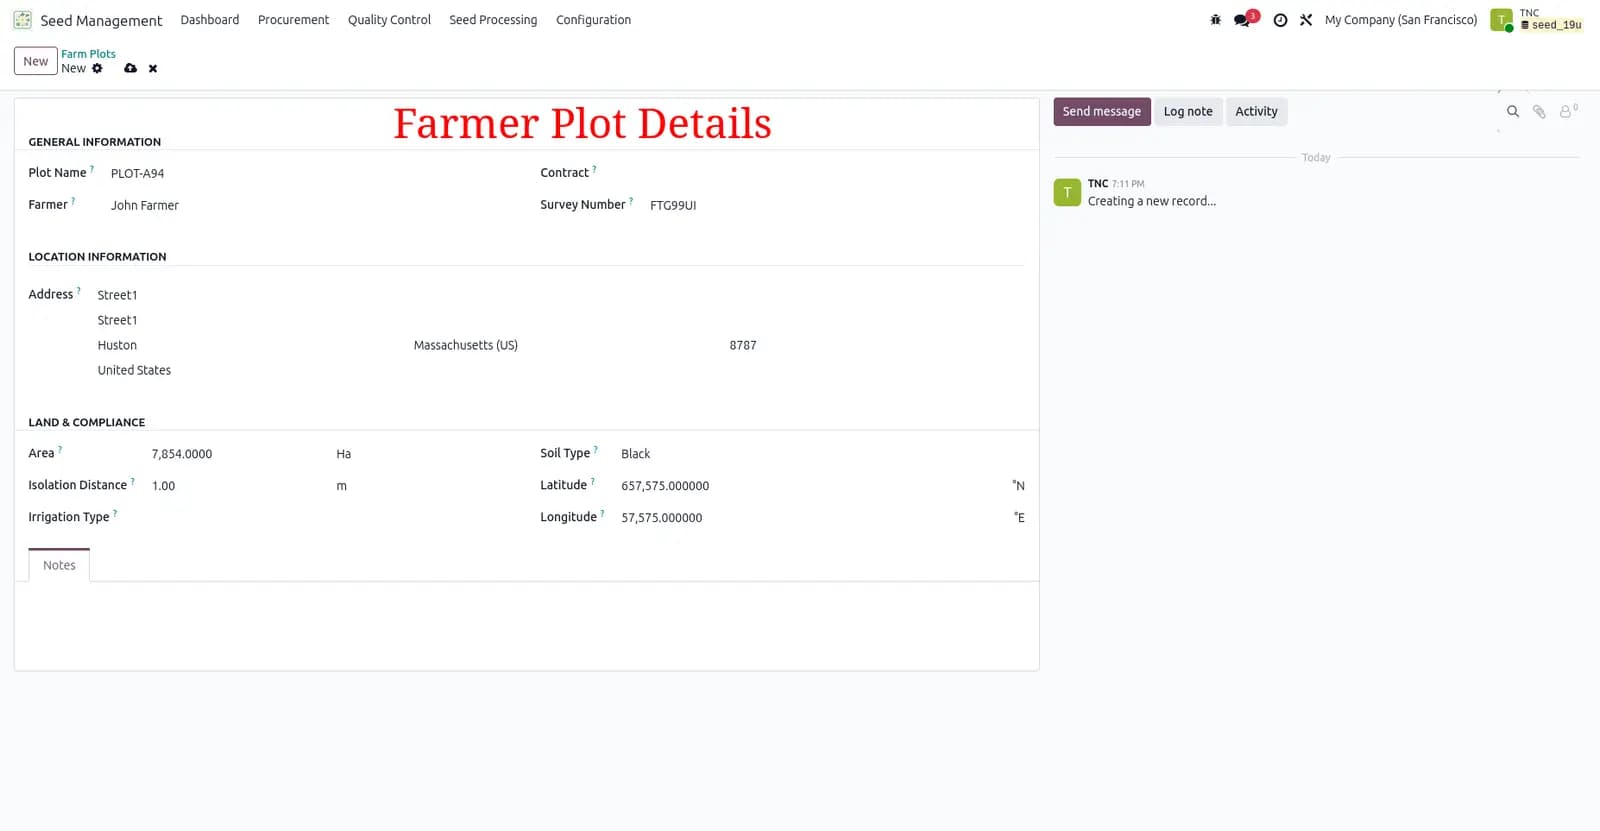The height and width of the screenshot is (831, 1600).
Task: Open the My Company (San Francisco) switcher
Action: click(x=1400, y=20)
